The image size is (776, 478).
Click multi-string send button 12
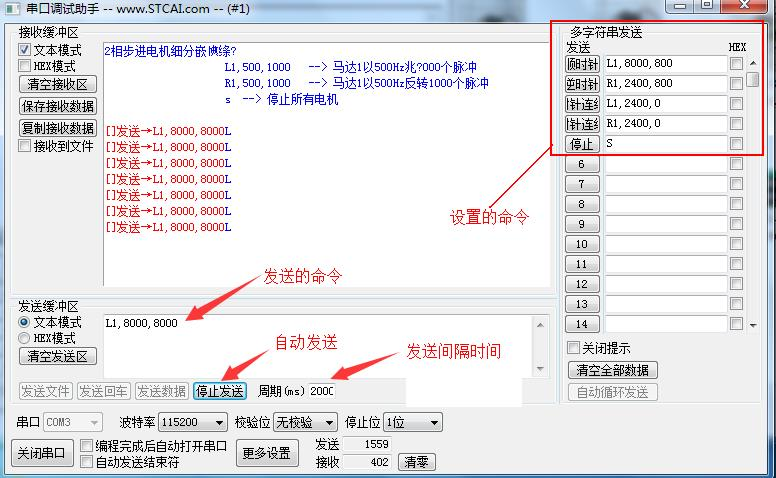pyautogui.click(x=582, y=284)
